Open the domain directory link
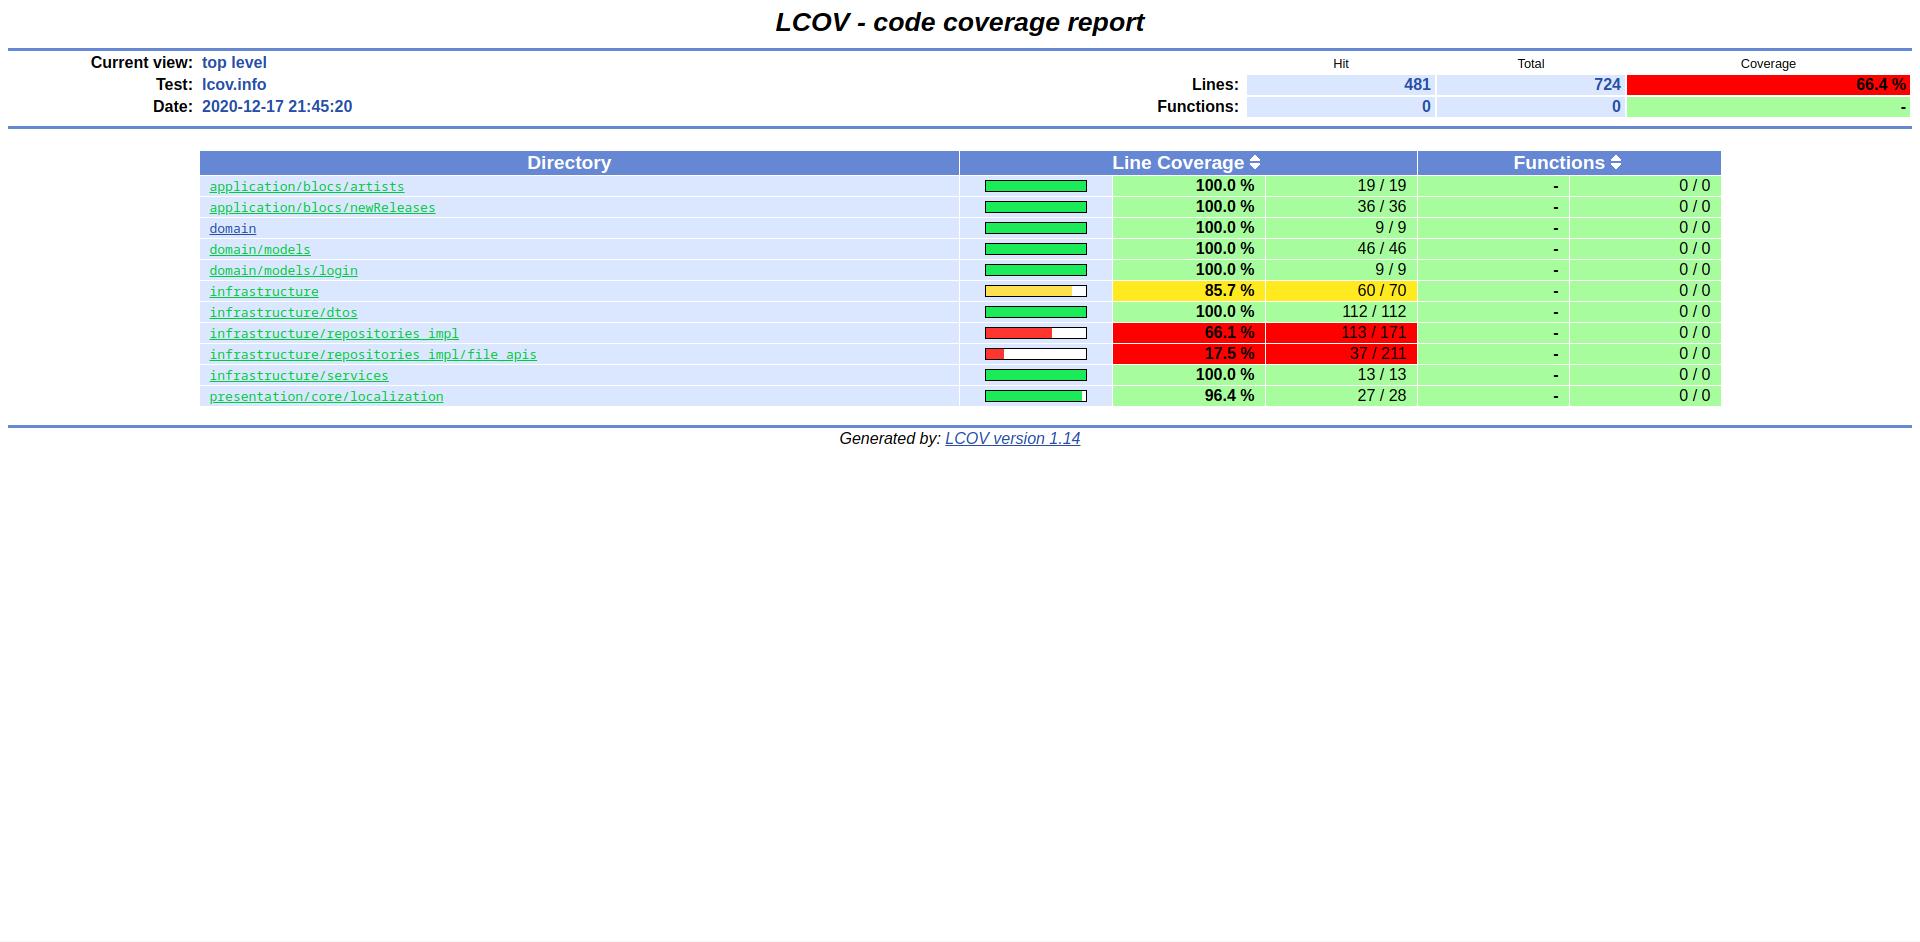Screen dimensions: 1920x942 point(233,229)
